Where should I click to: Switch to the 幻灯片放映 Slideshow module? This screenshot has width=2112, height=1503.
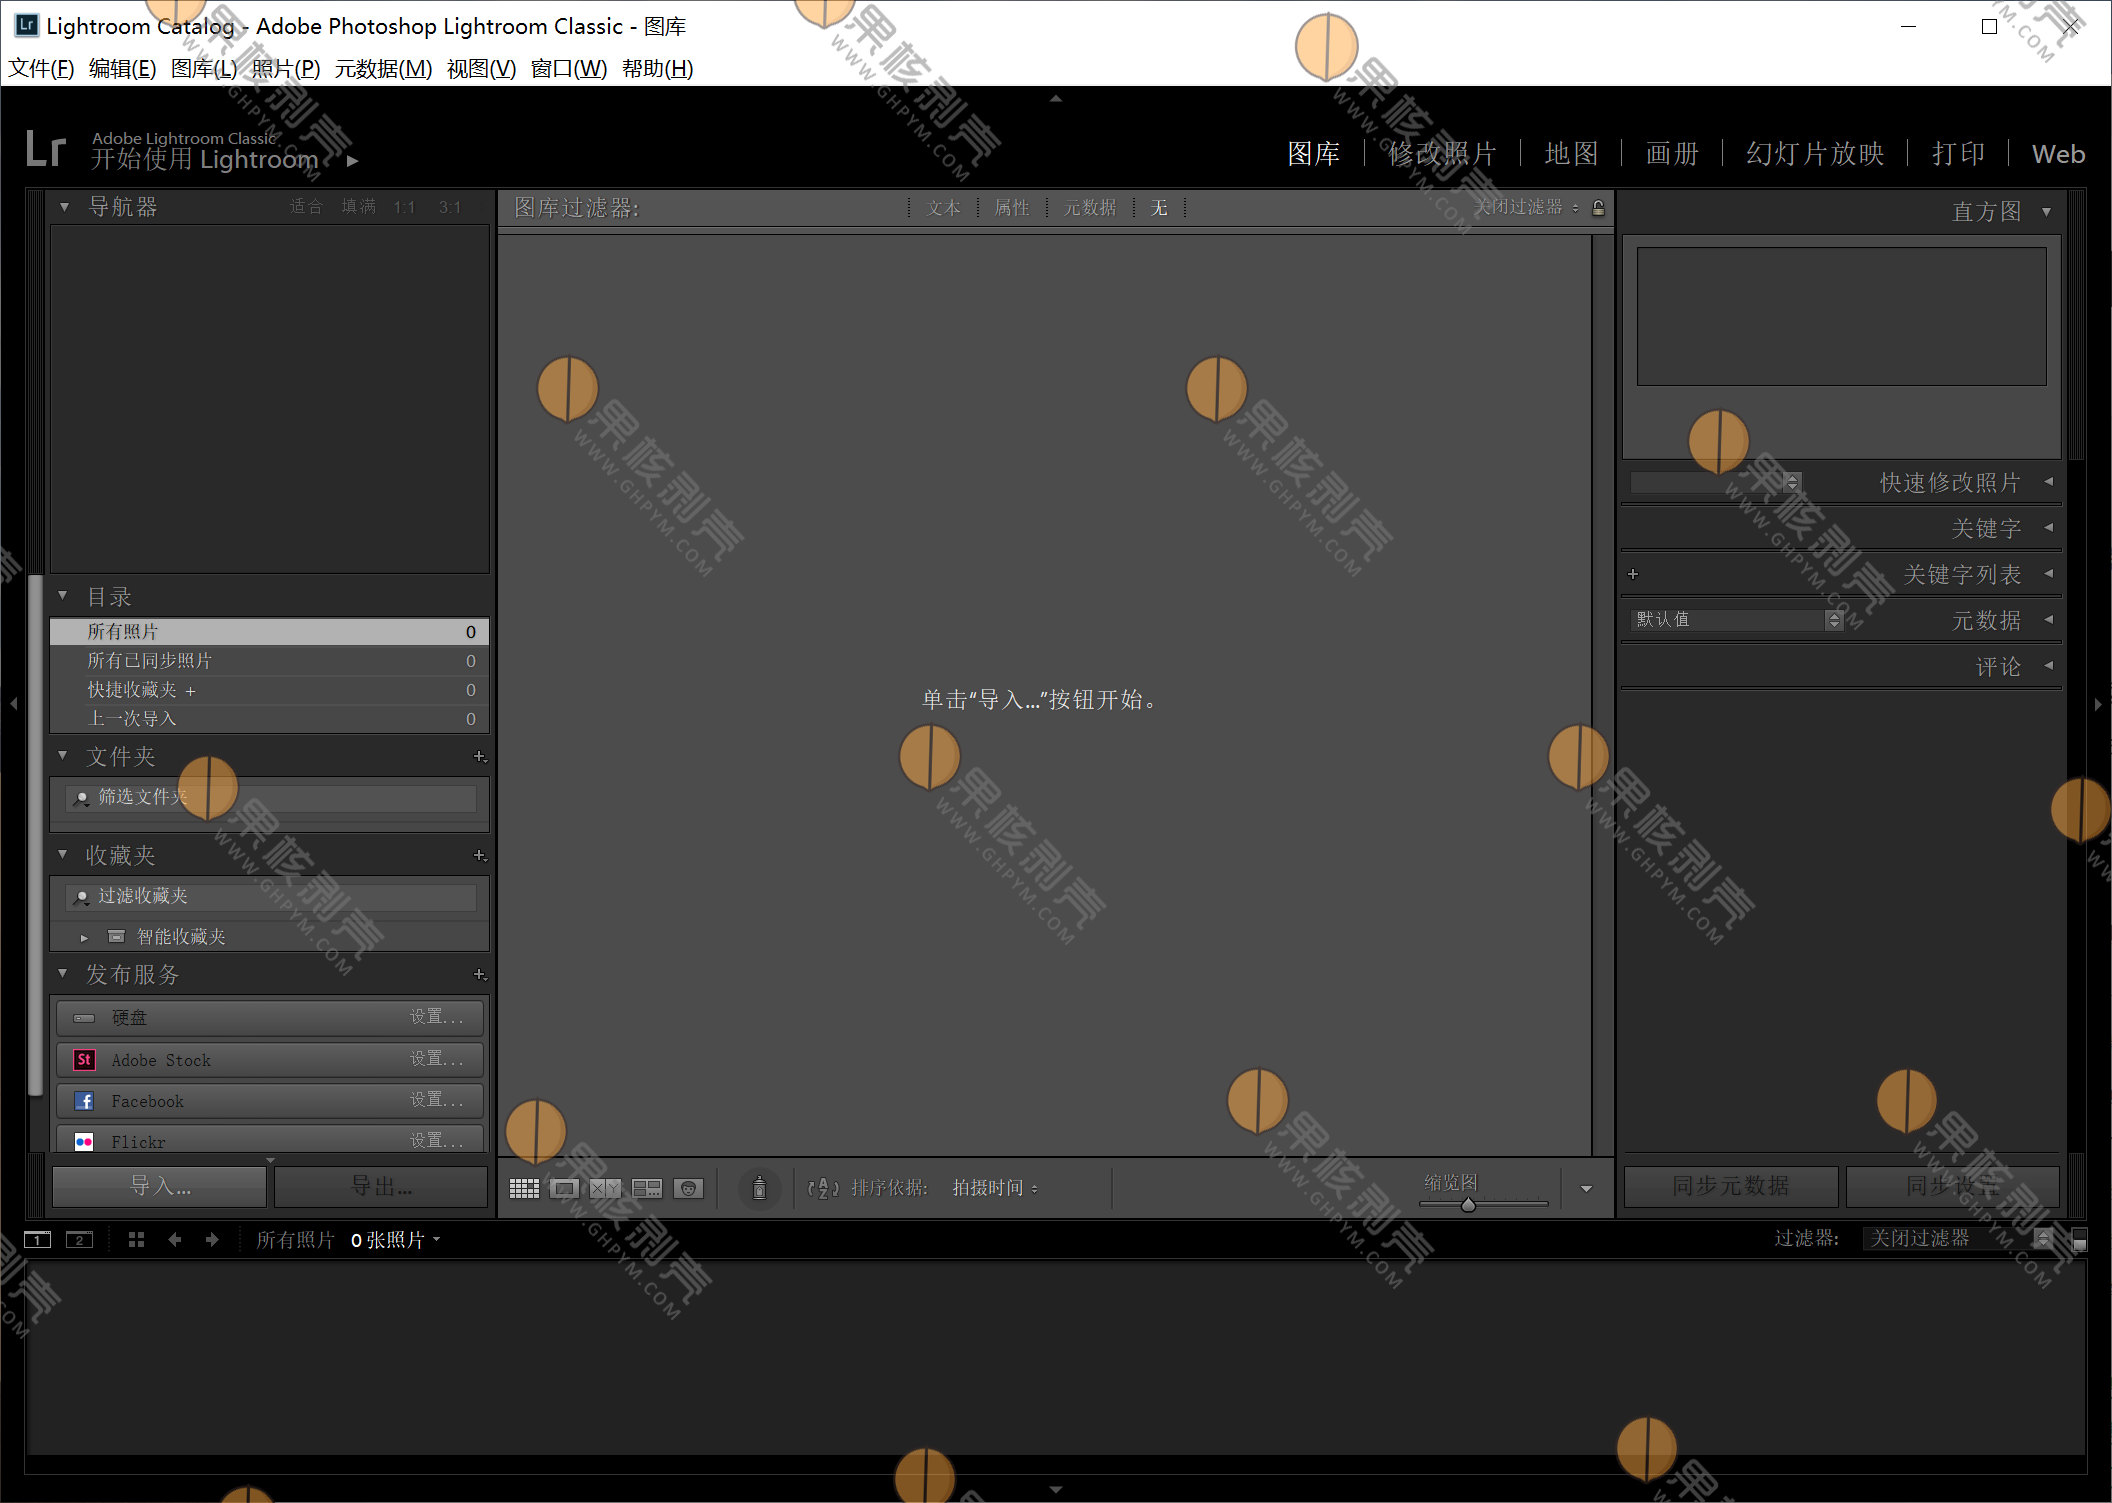click(1814, 154)
